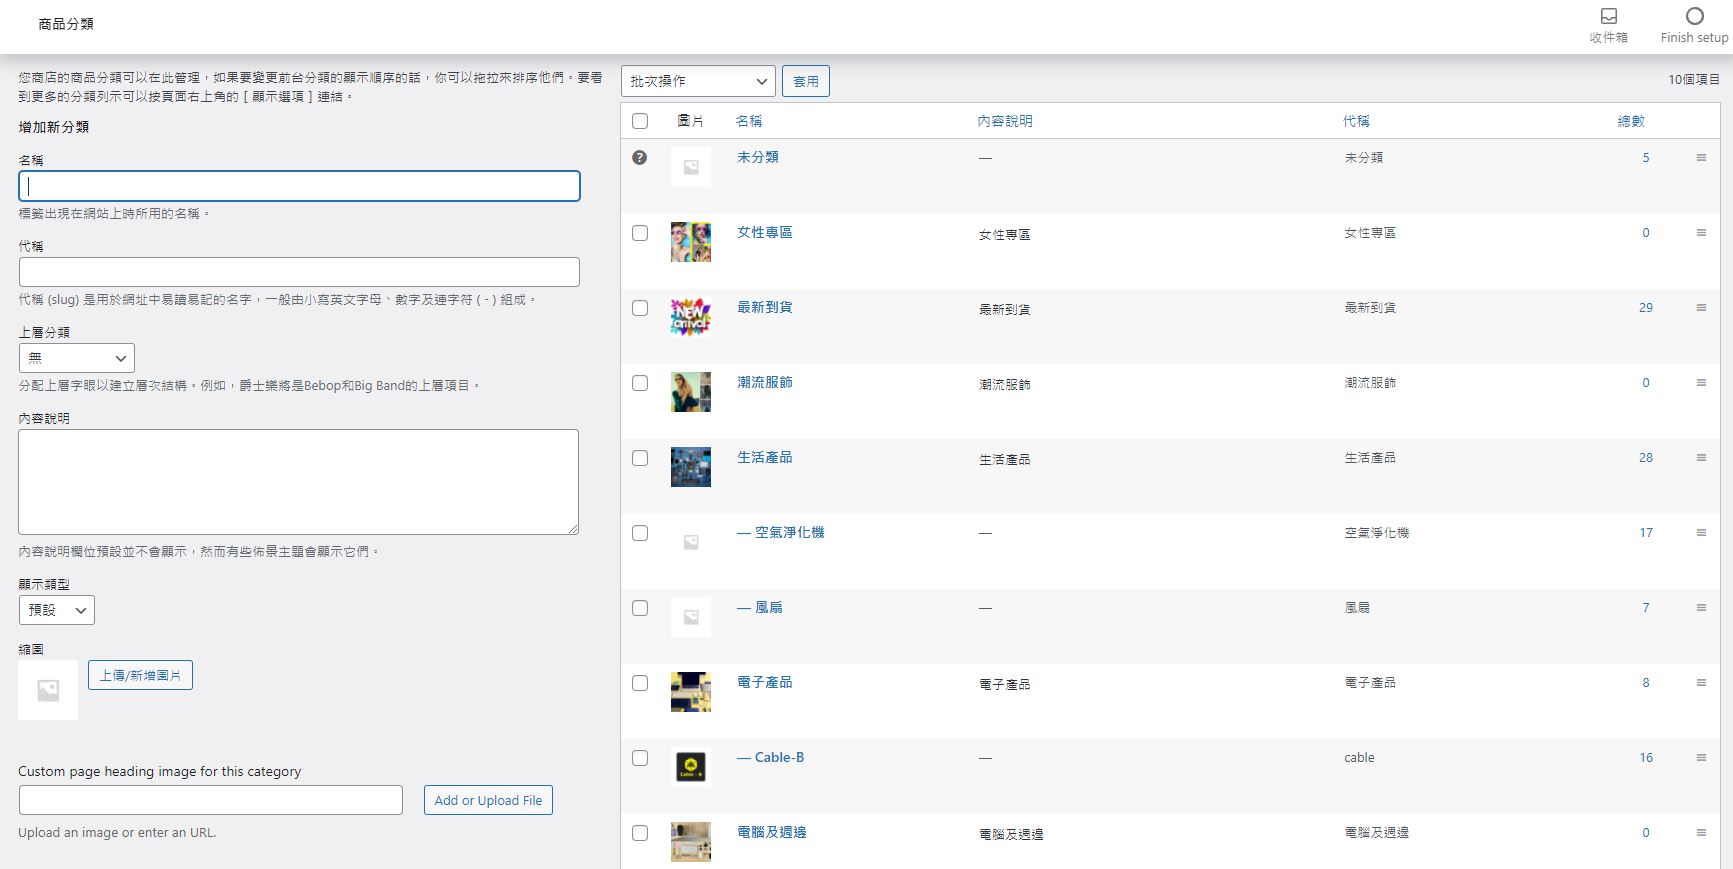1733x869 pixels.
Task: Sort the table by 名稱 column
Action: 748,121
